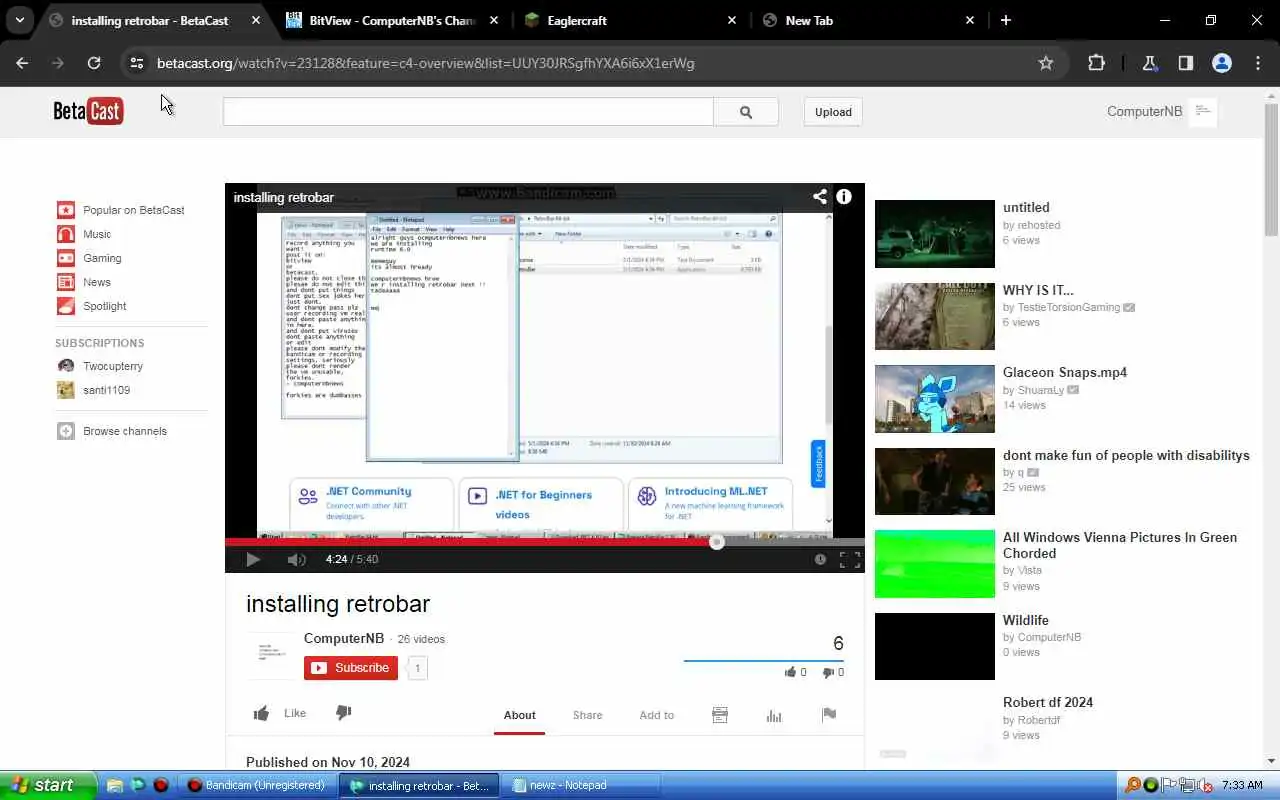This screenshot has height=800, width=1280.
Task: Switch to the Eaglercraft browser tab
Action: tap(631, 20)
